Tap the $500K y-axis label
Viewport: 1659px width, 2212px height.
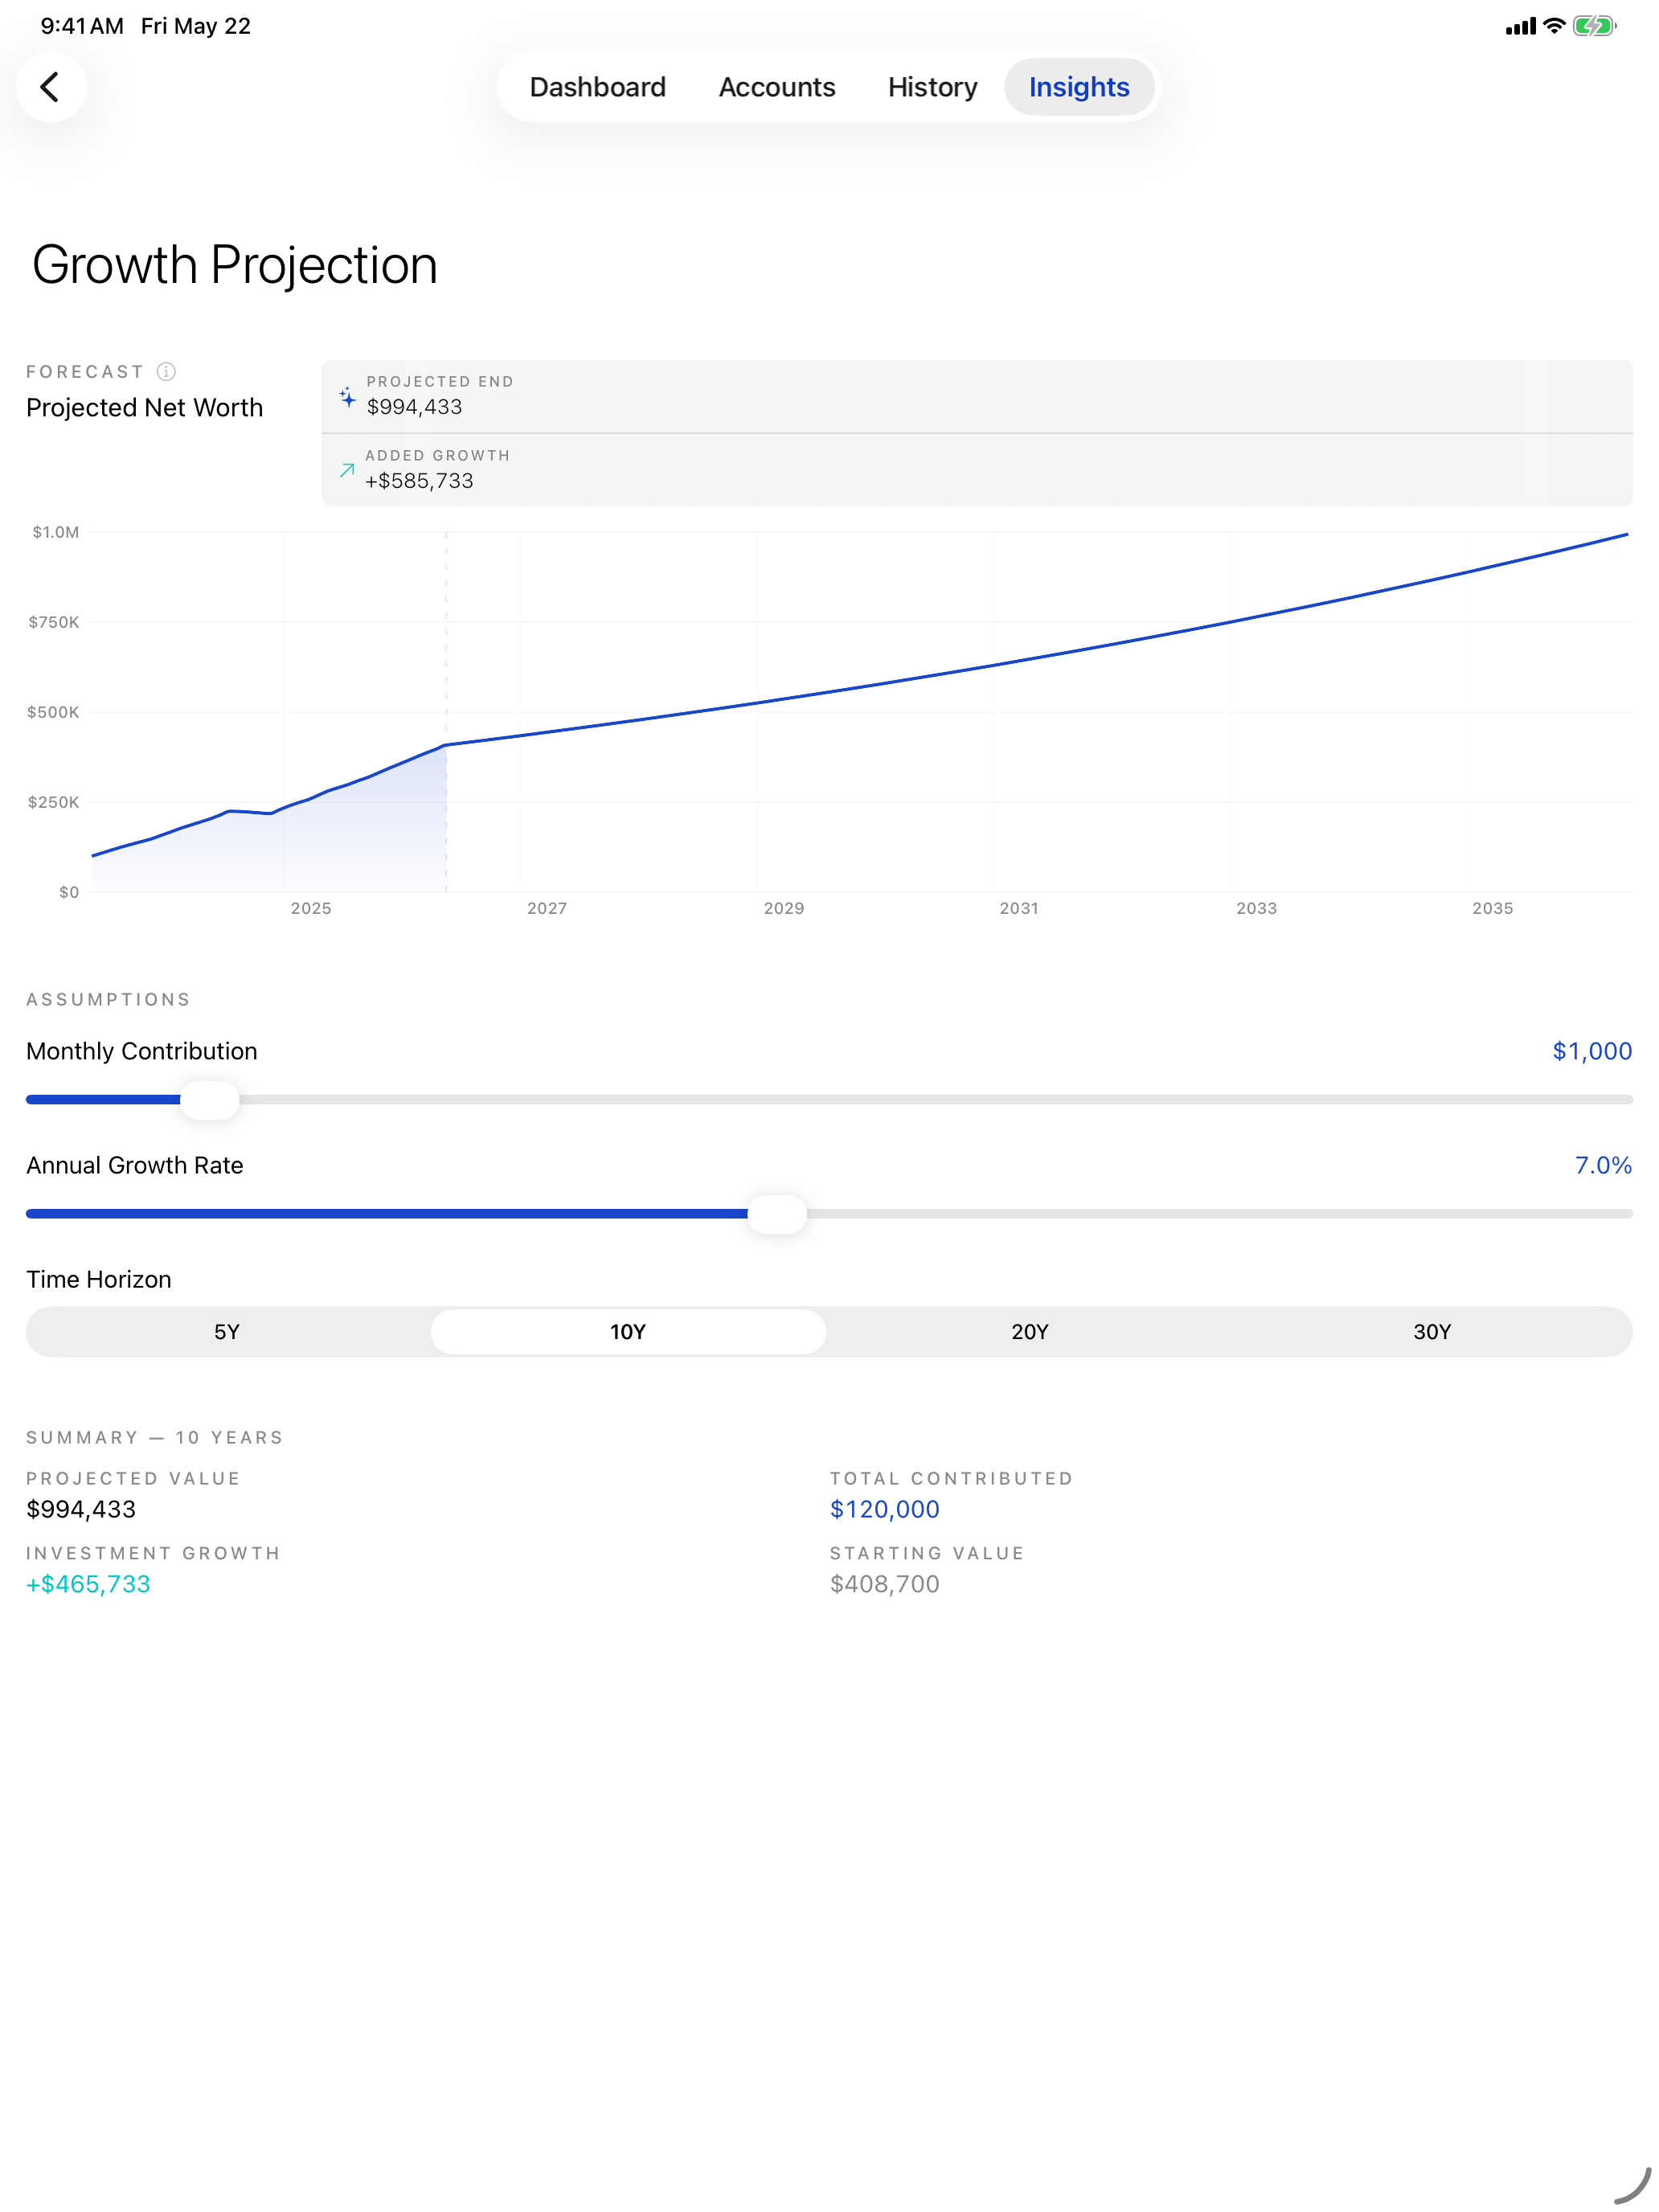pos(53,712)
